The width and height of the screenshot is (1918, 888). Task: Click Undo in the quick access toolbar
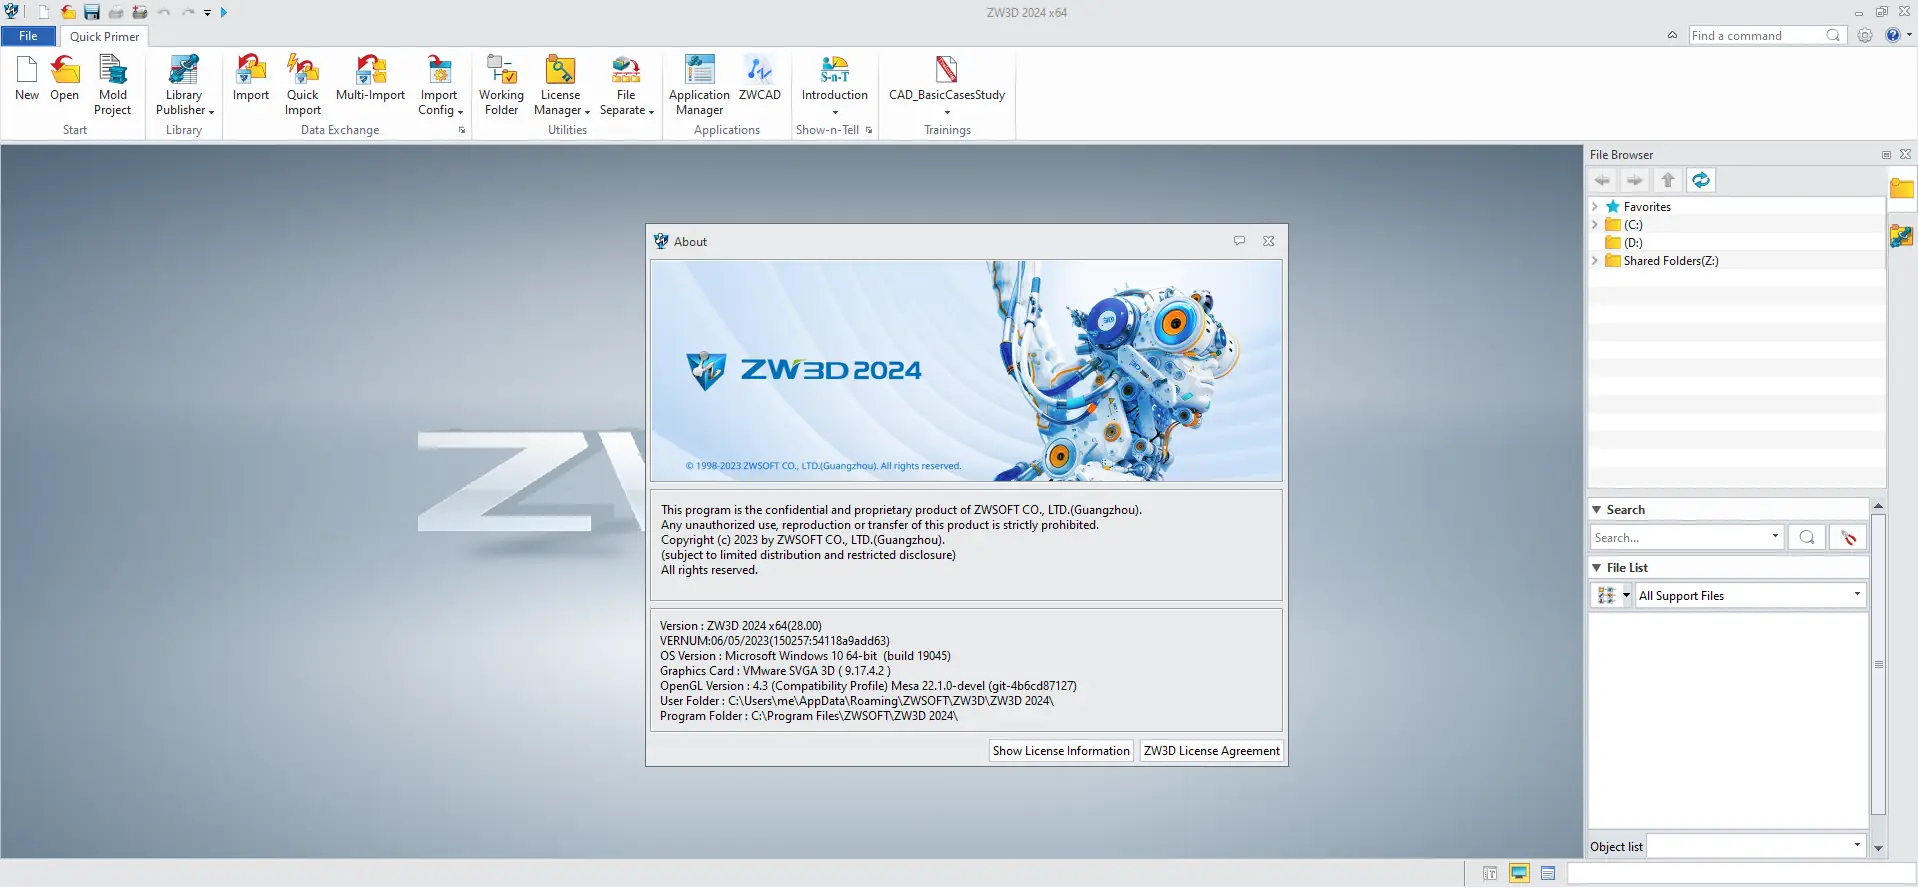click(164, 12)
